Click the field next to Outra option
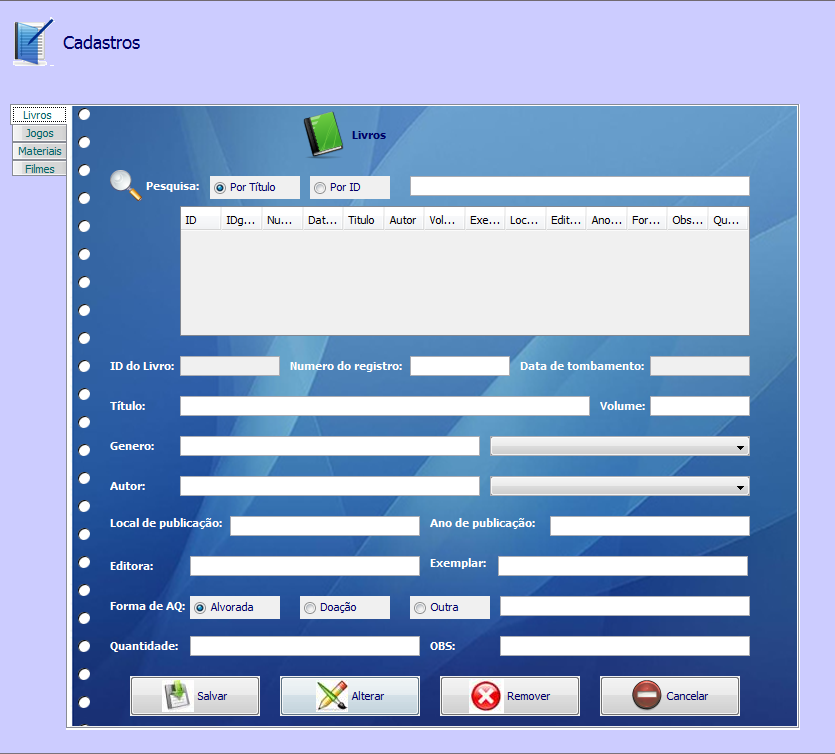The image size is (835, 754). pos(625,607)
